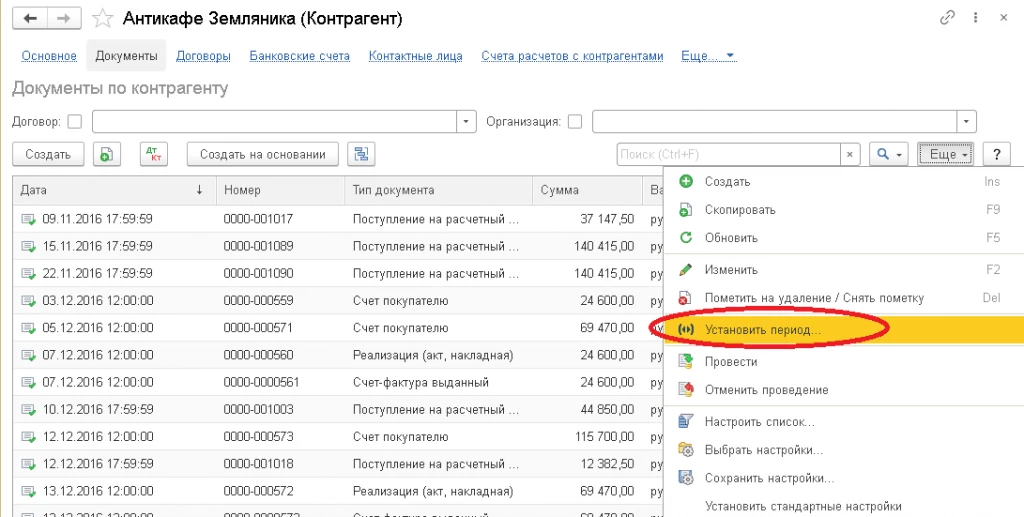Viewport: 1024px width, 517px height.
Task: Expand the Организация dropdown list
Action: 967,122
